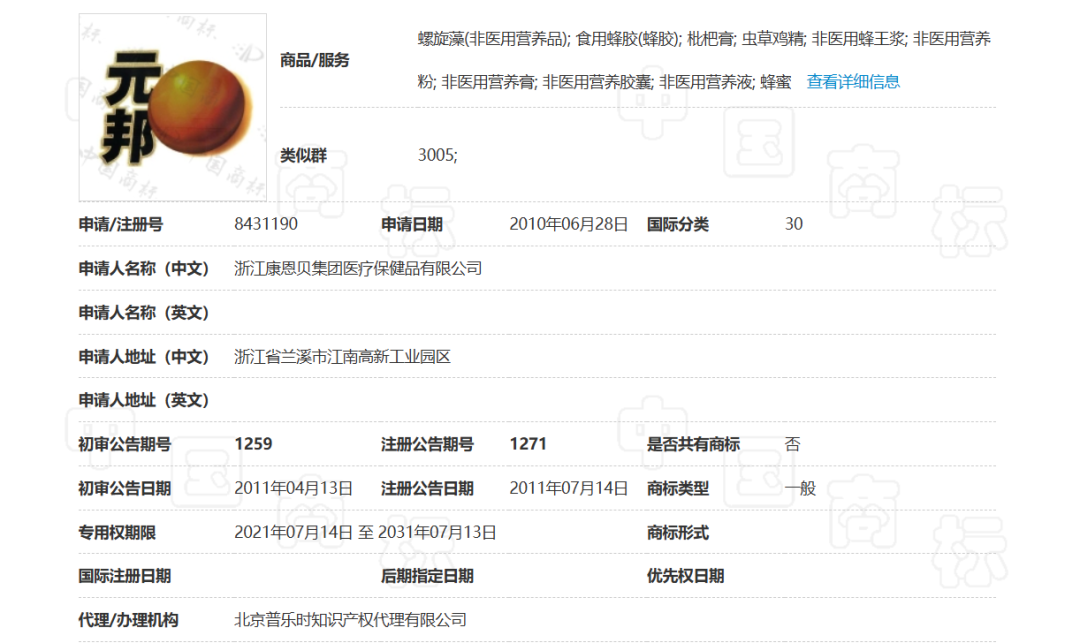Select the registration number 8431190
Screen dimensions: 1080x643
[x=266, y=224]
